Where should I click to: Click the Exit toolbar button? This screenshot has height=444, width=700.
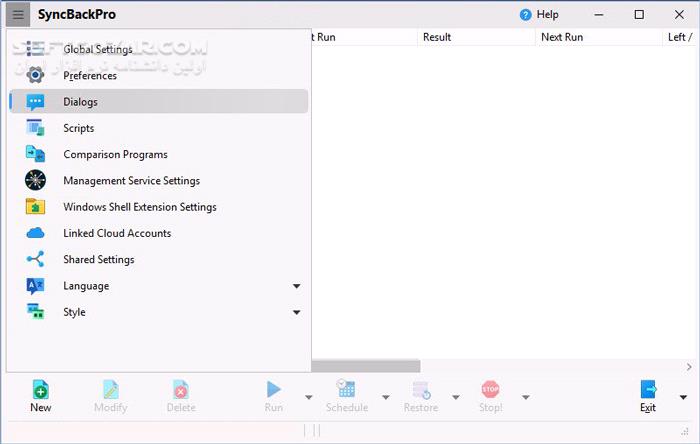click(x=648, y=396)
